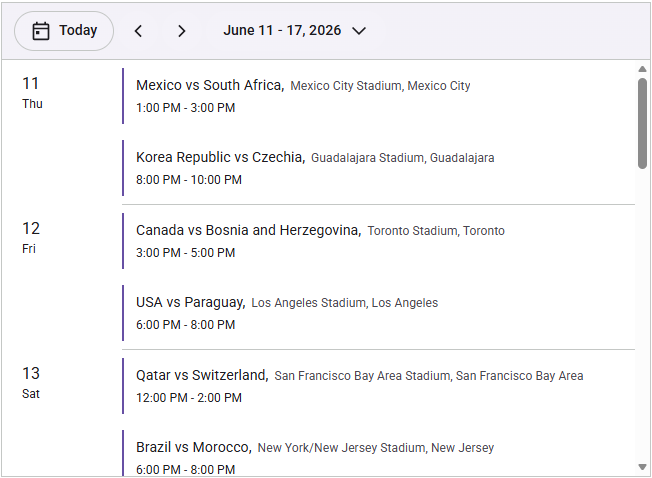Screen dimensions: 652x478
Task: Click the scrollbar up arrow
Action: coord(642,69)
